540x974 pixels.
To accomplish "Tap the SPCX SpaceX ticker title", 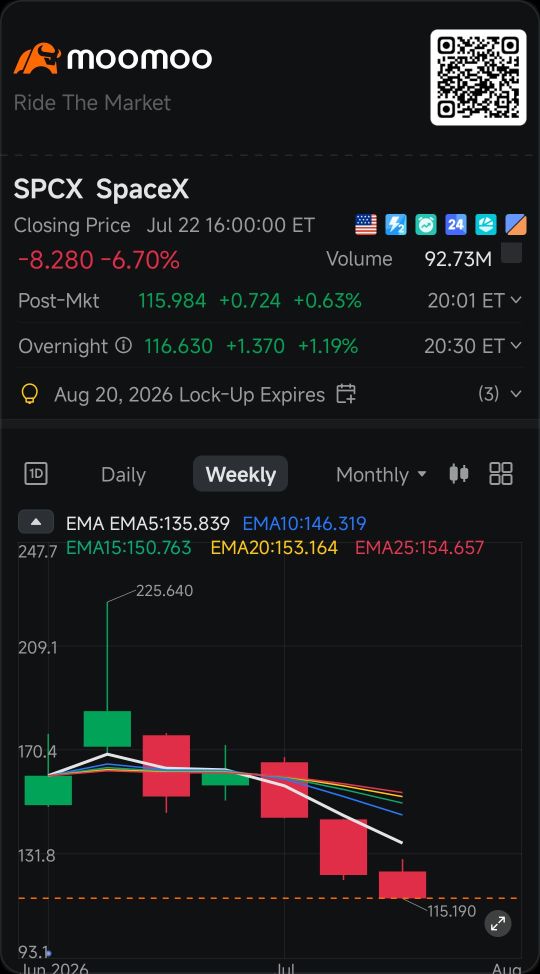I will [101, 189].
